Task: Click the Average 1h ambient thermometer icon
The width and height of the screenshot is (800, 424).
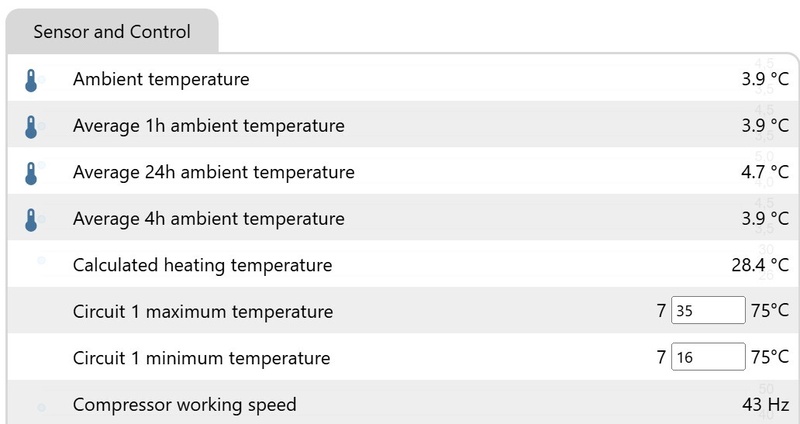Action: tap(31, 127)
